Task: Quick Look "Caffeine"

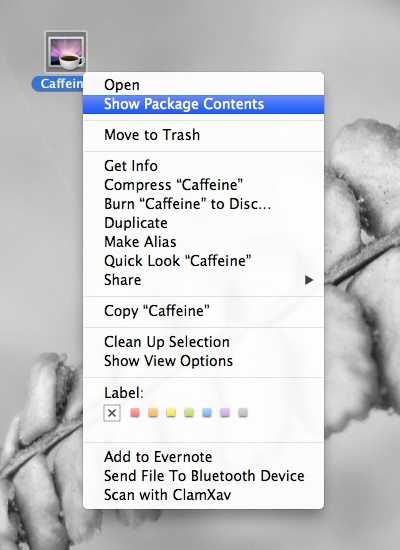Action: tap(203, 261)
